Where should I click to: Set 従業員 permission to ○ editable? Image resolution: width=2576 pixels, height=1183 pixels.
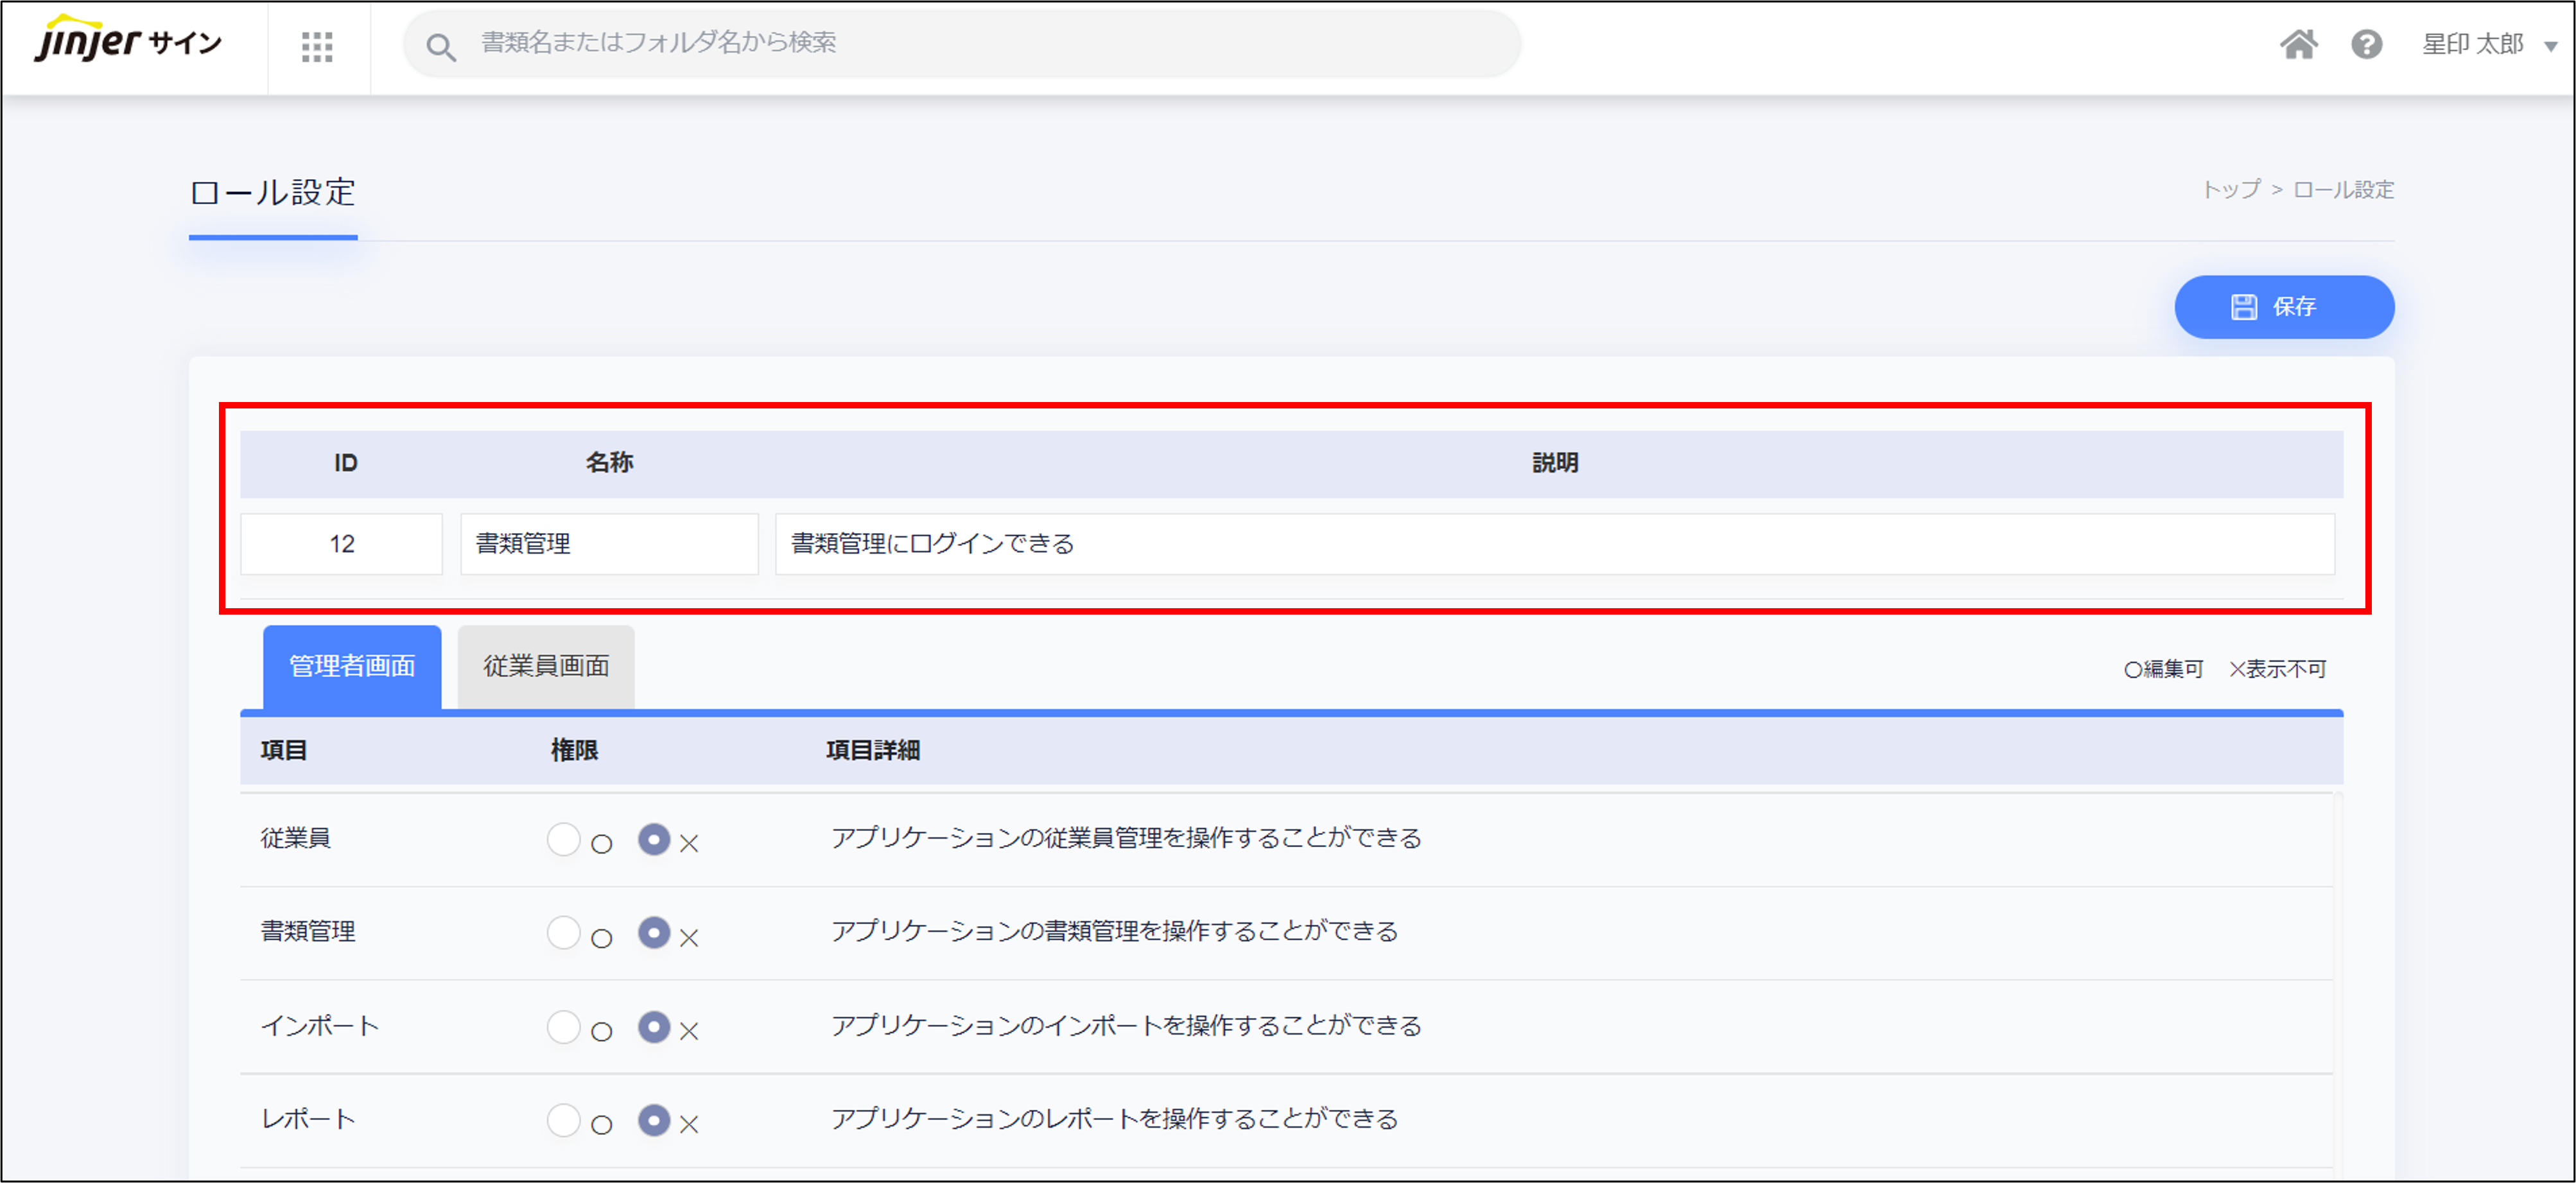click(564, 839)
